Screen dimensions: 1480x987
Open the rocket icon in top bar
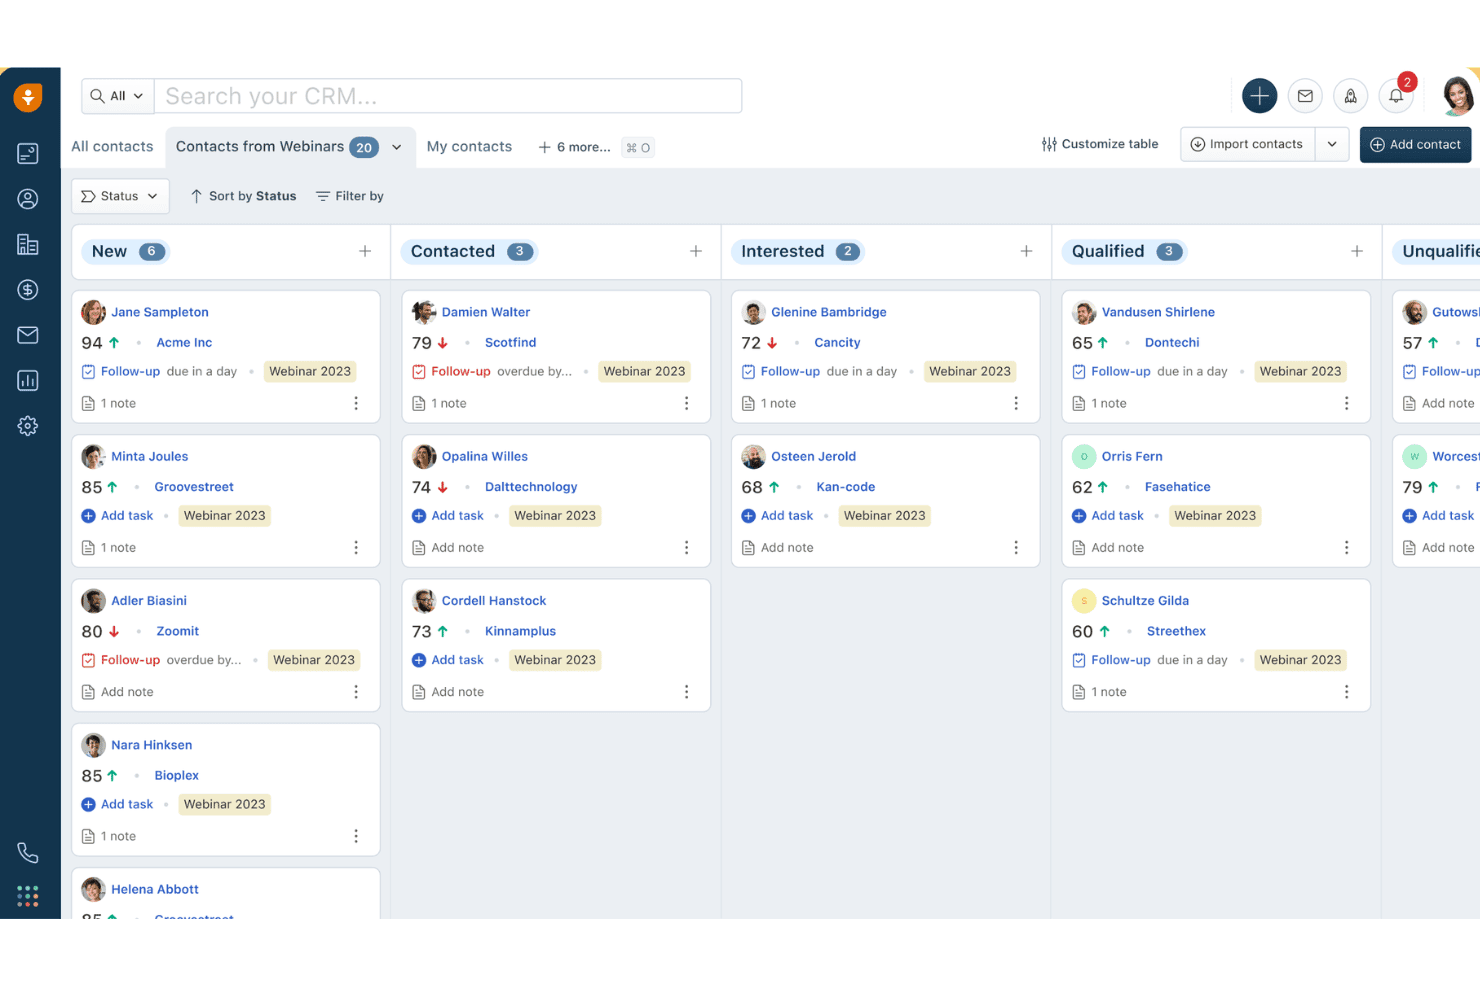coord(1350,96)
